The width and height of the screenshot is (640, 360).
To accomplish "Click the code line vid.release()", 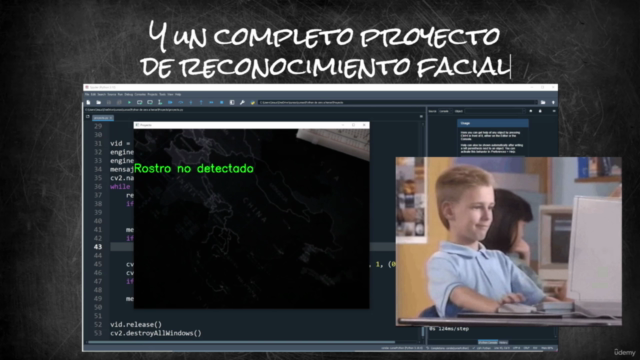I will pyautogui.click(x=136, y=324).
